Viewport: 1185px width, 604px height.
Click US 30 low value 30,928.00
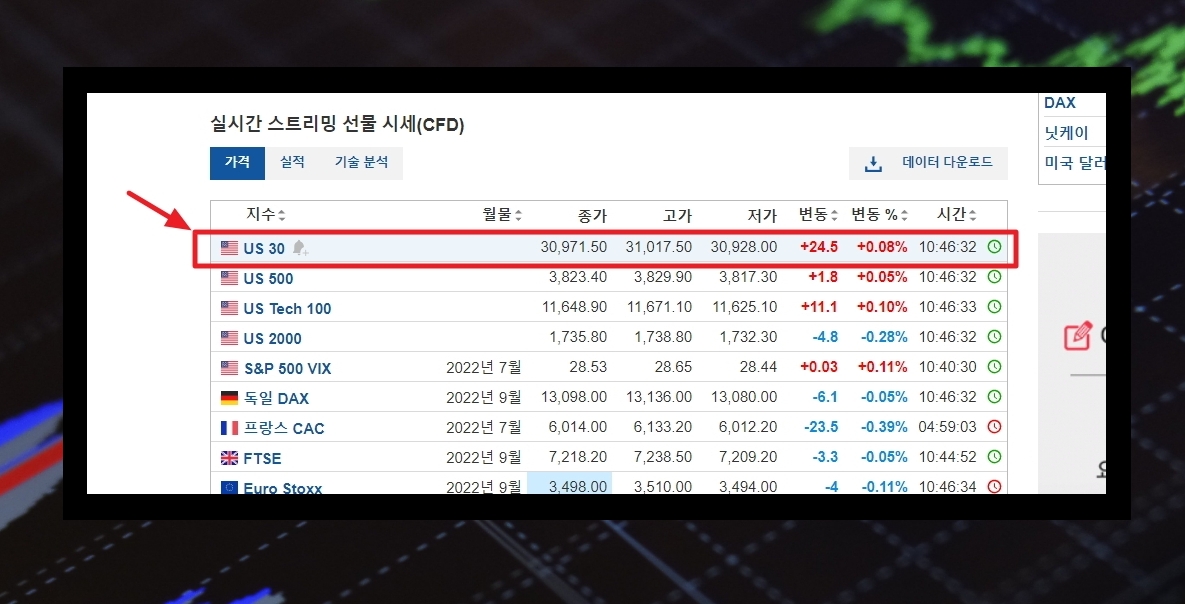744,247
